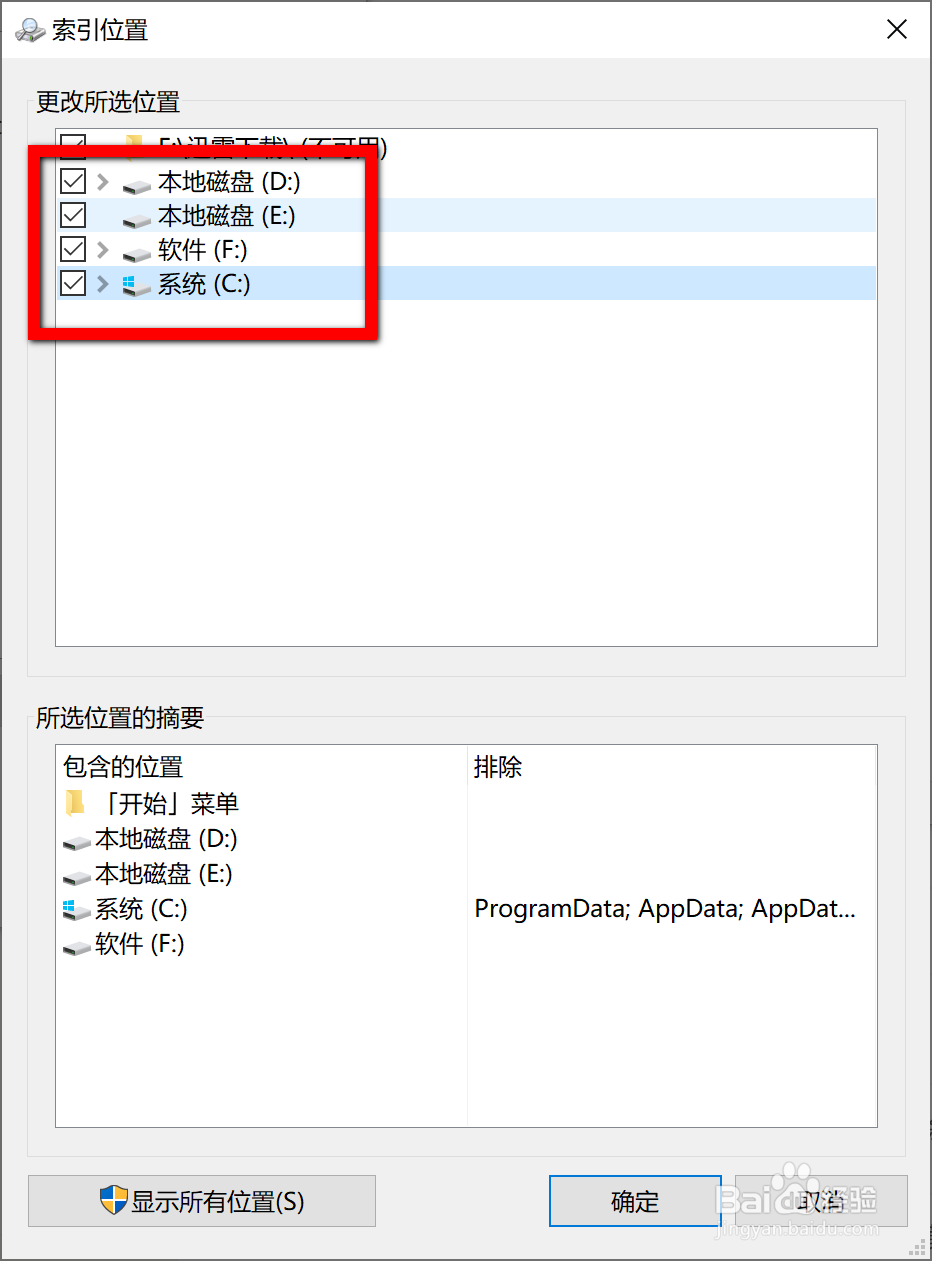Click the 「开始」菜单 folder icon in summary
Viewport: 932px width, 1261px height.
74,804
